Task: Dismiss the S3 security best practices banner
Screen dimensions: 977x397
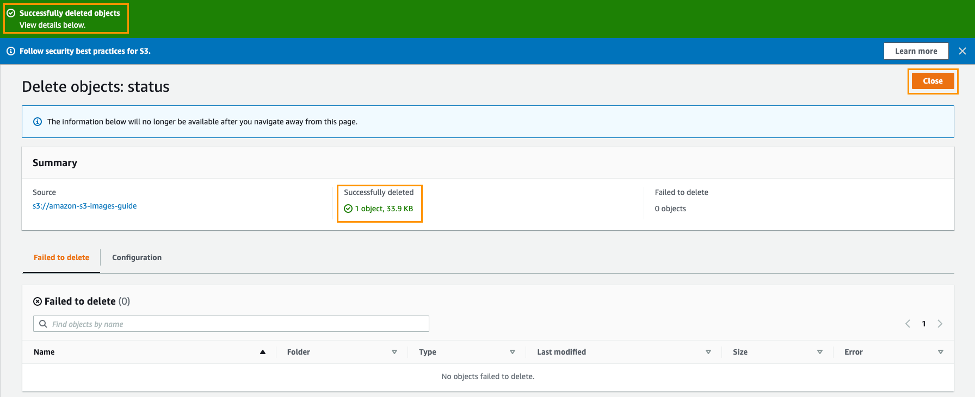Action: pyautogui.click(x=962, y=51)
